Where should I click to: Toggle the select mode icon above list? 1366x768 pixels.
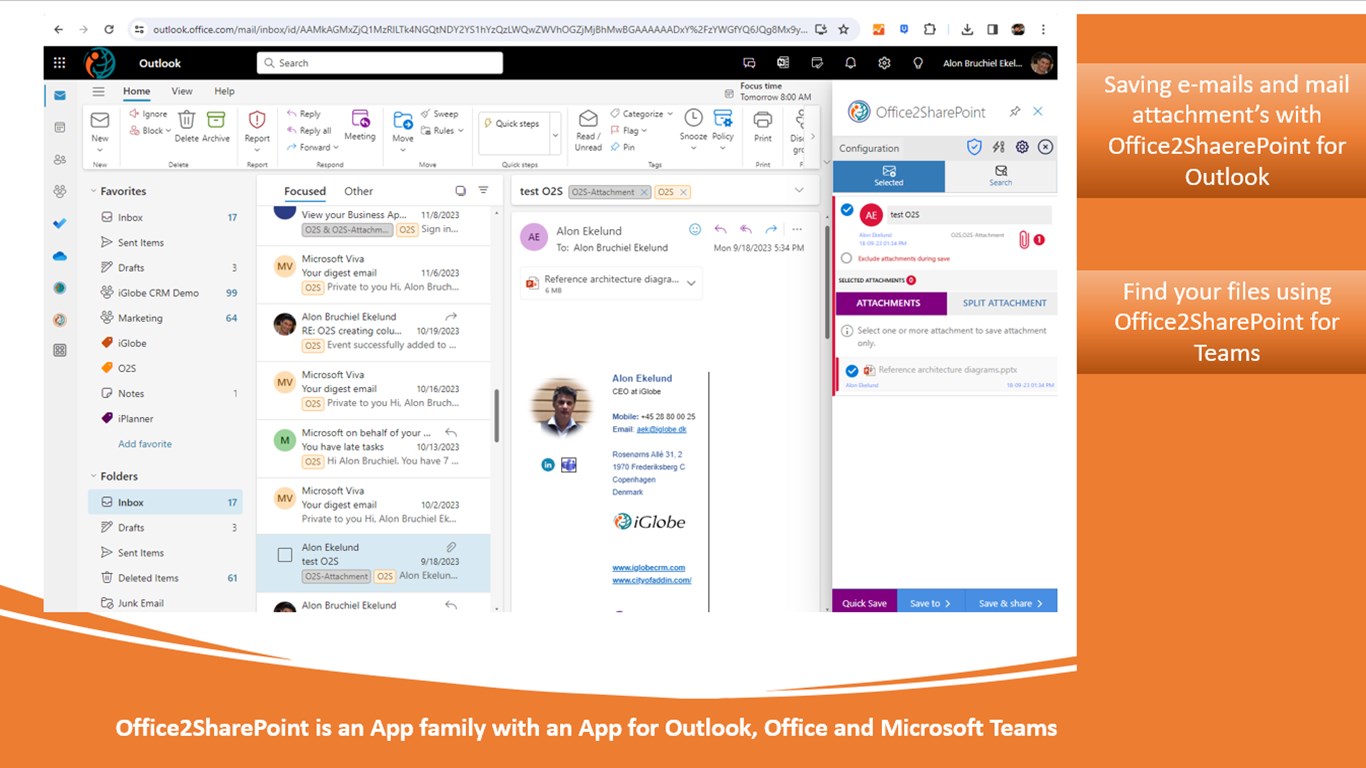[x=460, y=190]
